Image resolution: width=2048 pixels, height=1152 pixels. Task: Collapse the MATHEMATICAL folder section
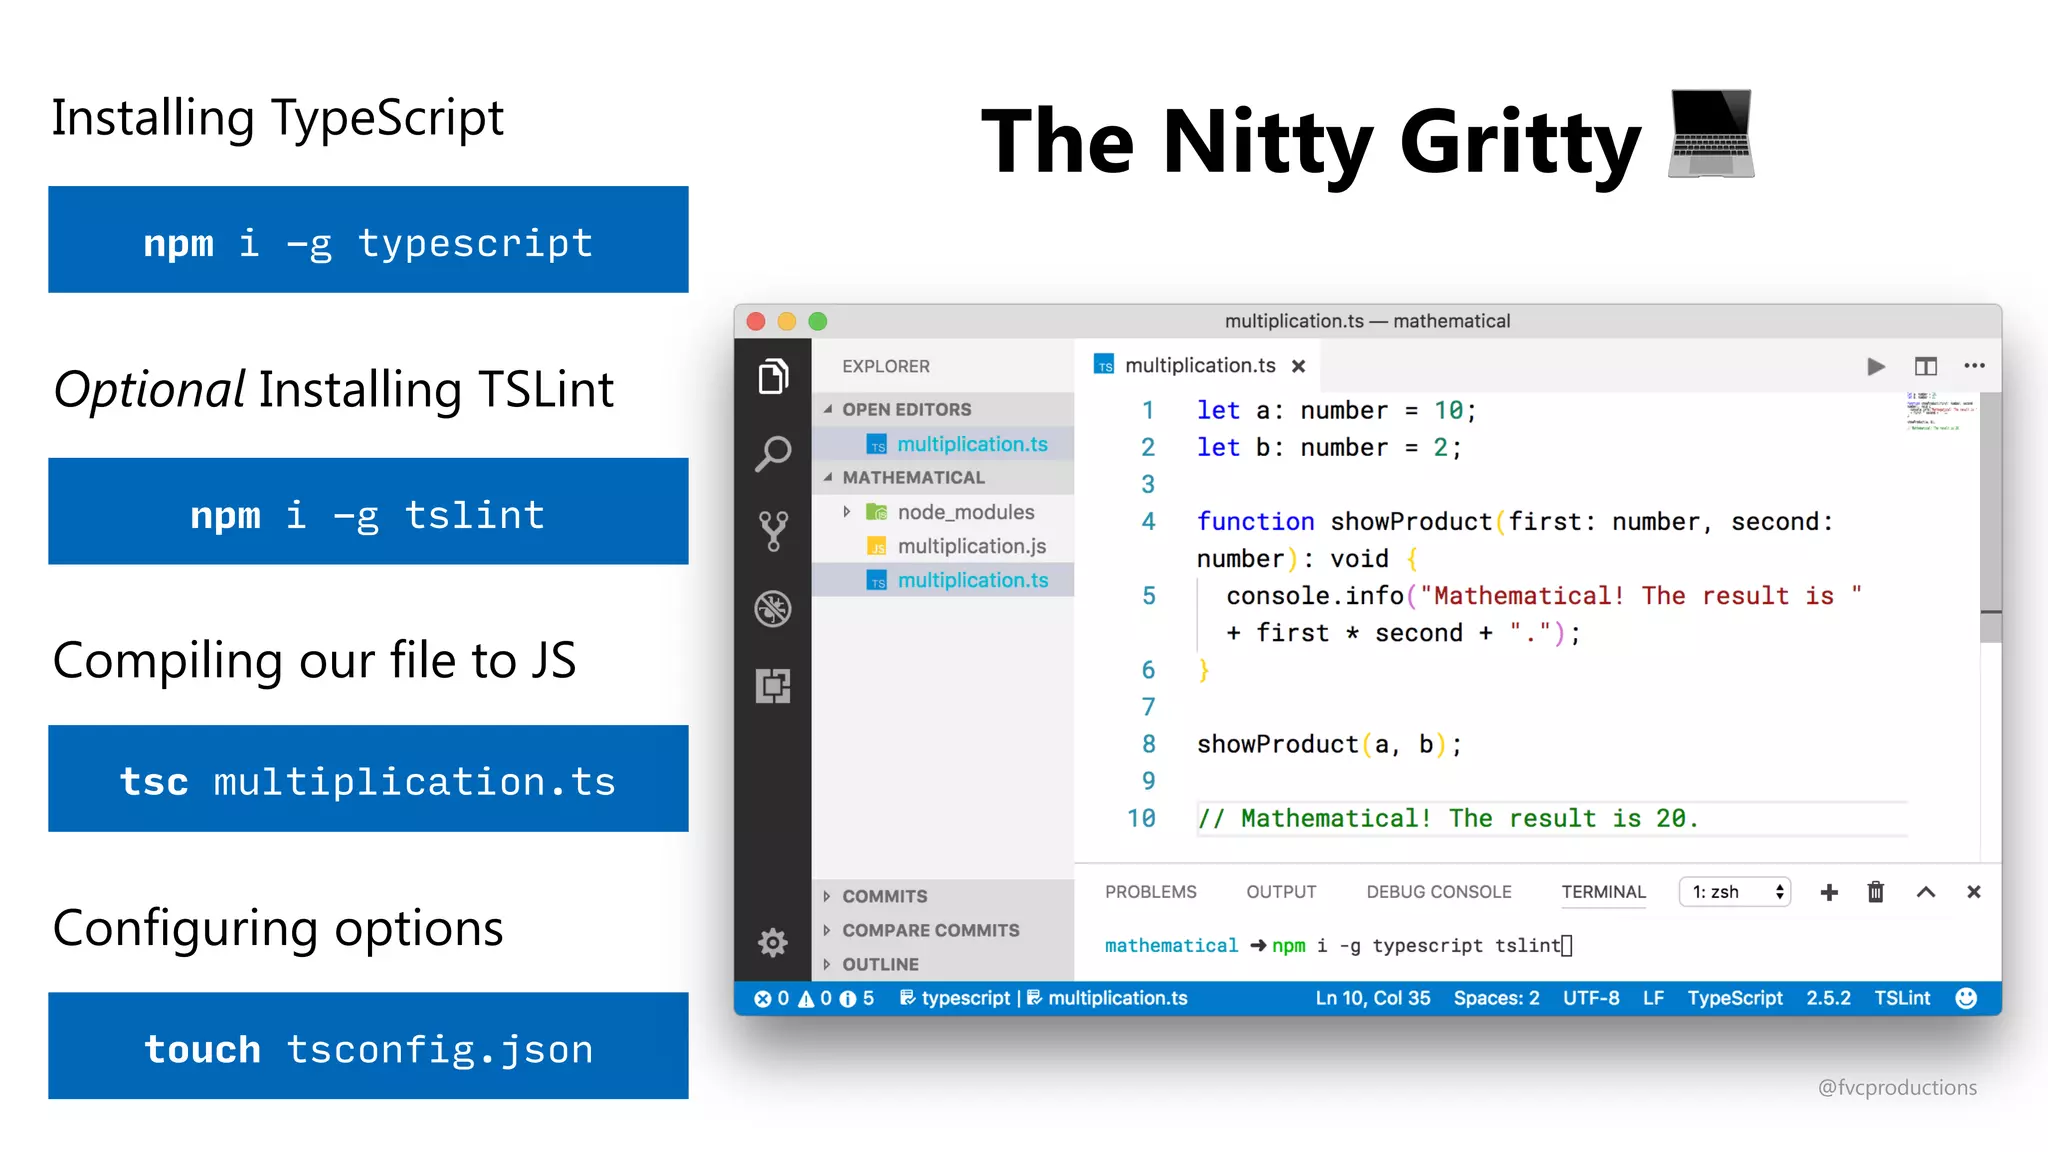828,477
